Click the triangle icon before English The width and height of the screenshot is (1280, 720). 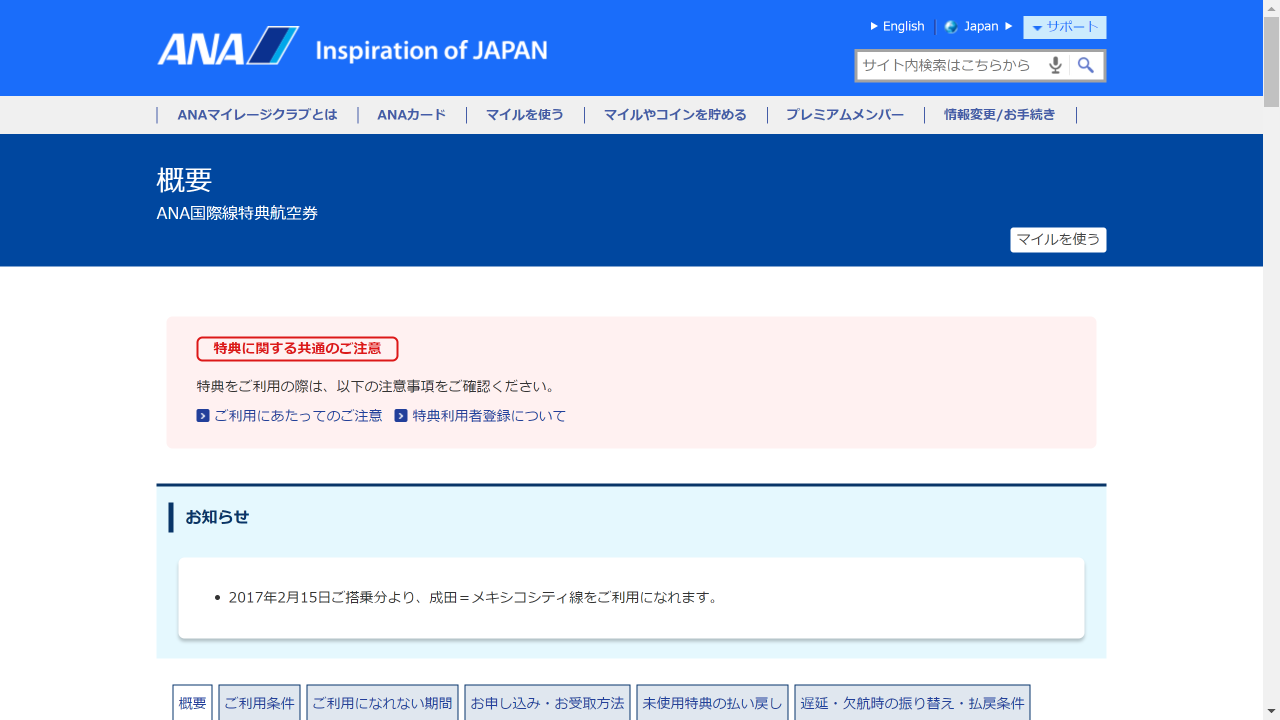[875, 26]
